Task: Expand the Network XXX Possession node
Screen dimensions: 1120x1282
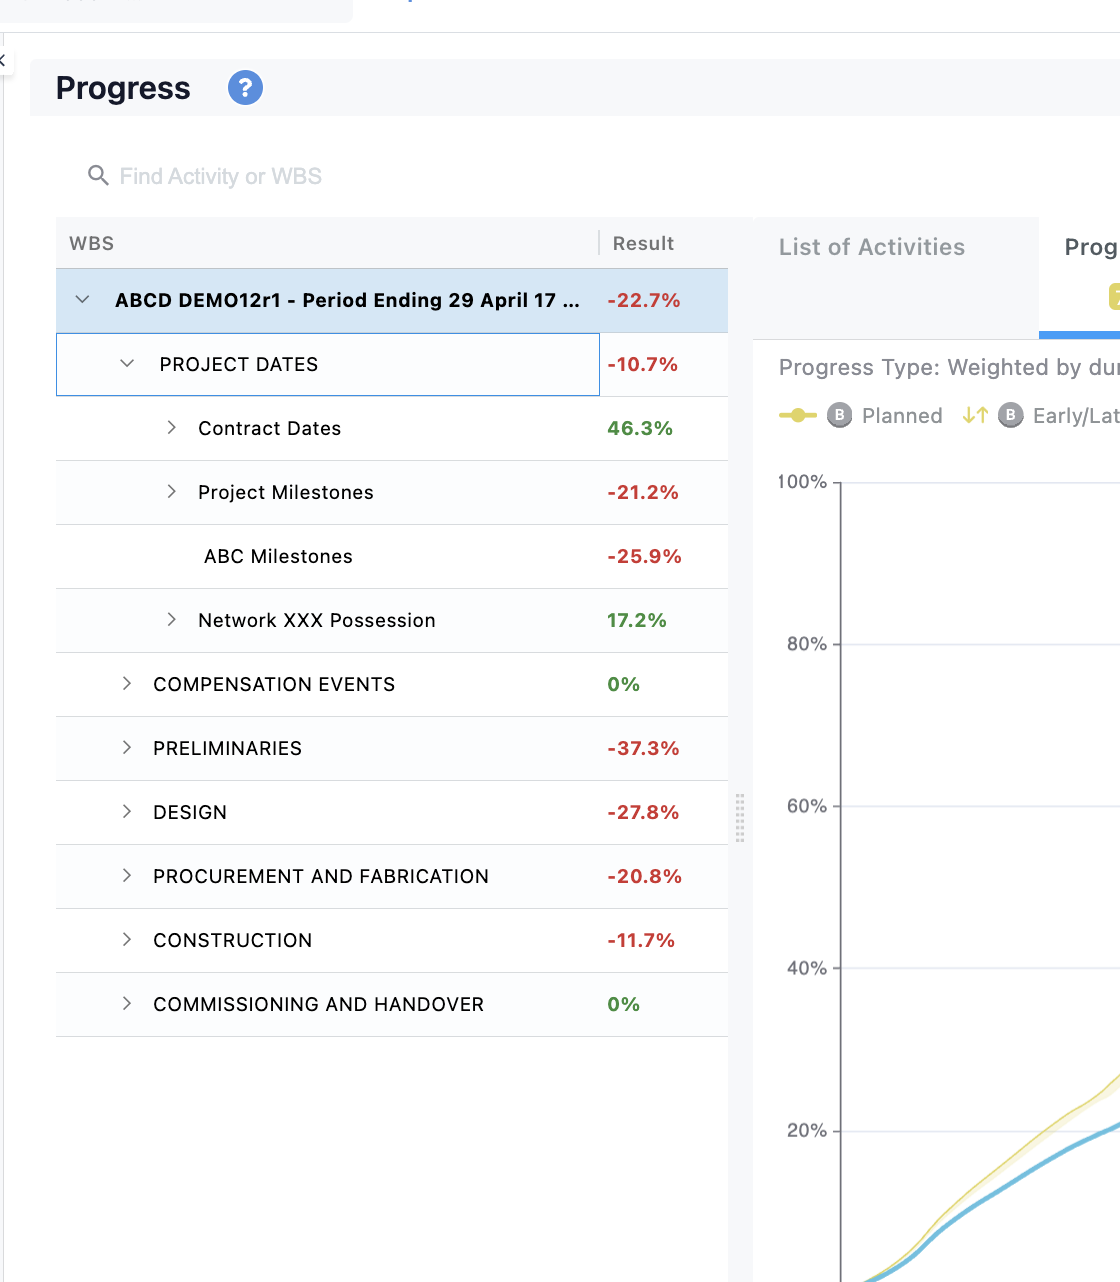Action: 172,620
